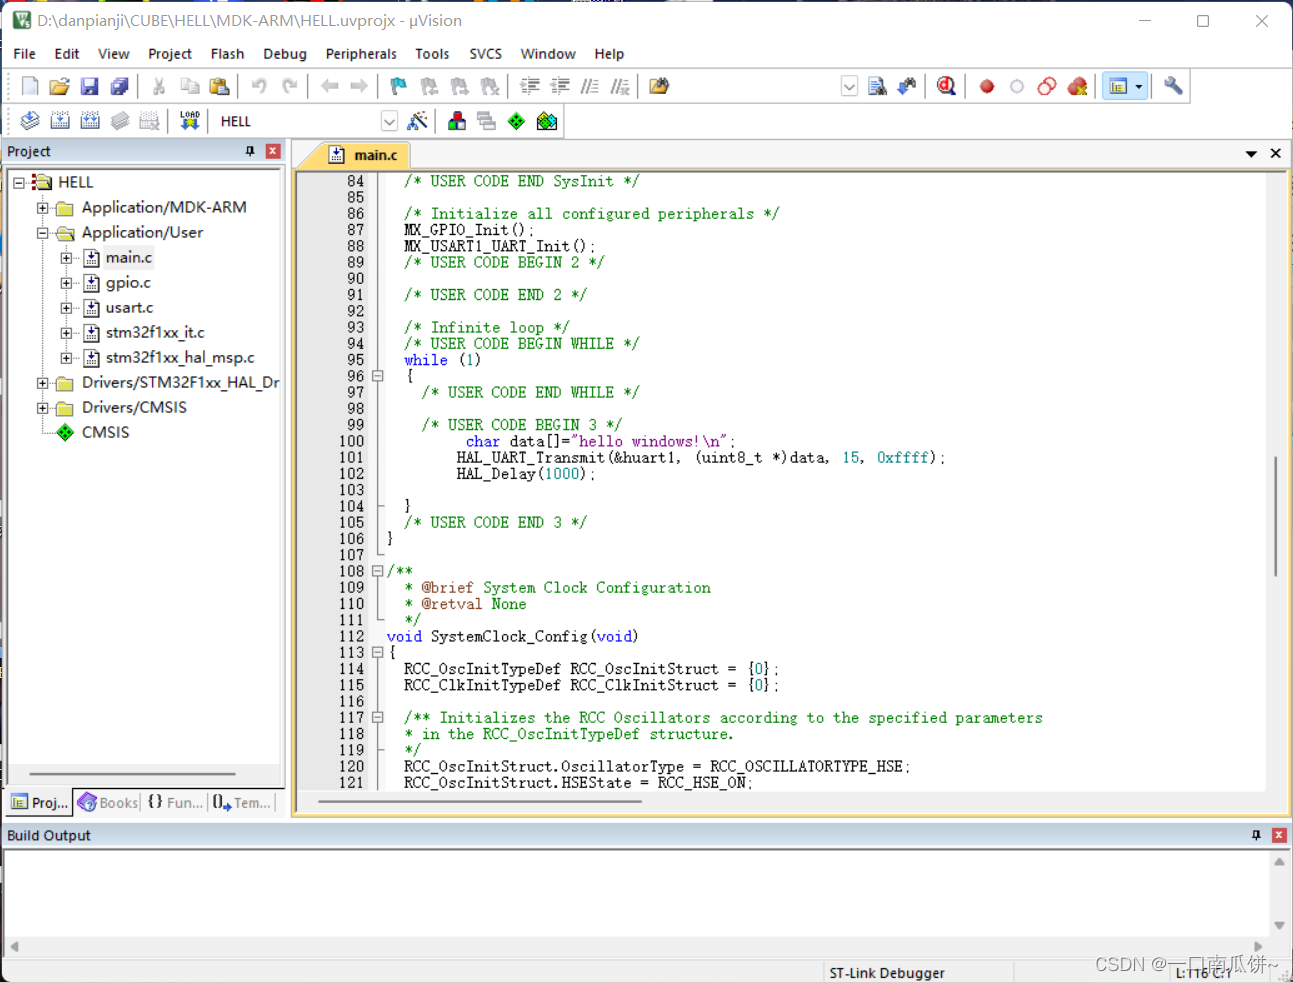Select stm32f1xx_hal_msp.c in the project tree
Viewport: 1293px width, 983px height.
click(x=180, y=358)
